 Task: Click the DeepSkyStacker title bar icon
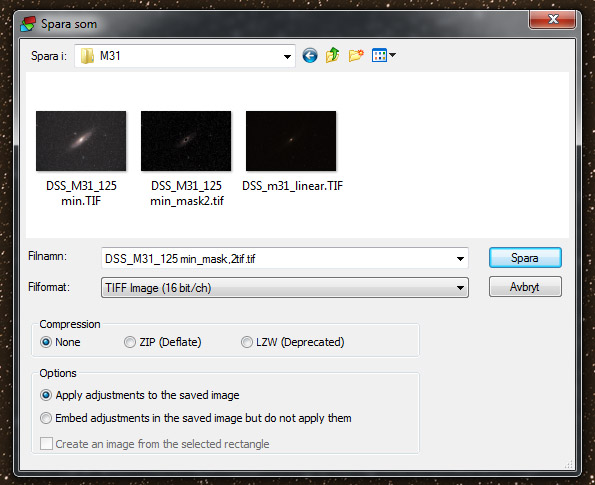point(28,24)
